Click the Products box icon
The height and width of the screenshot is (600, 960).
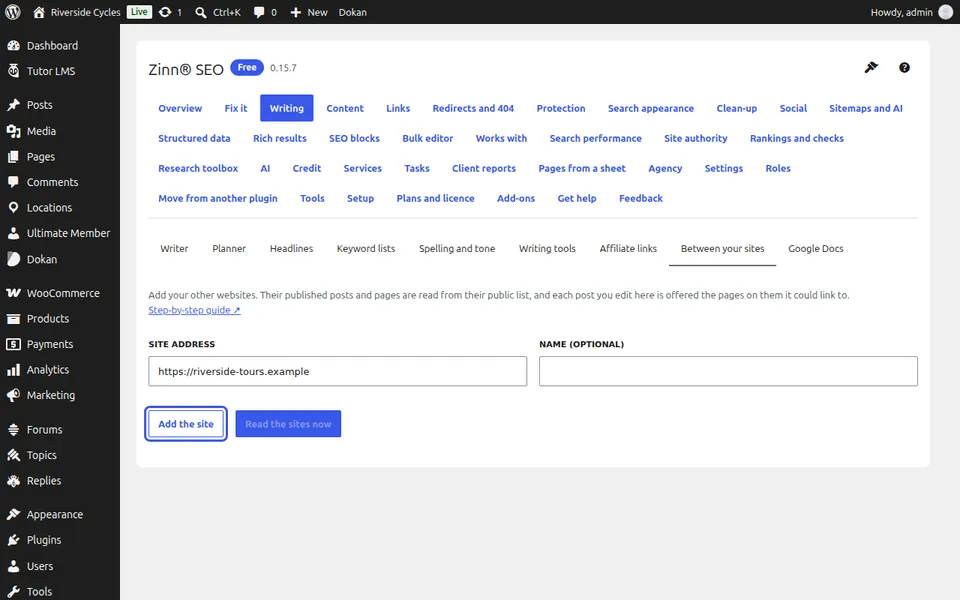coord(13,318)
